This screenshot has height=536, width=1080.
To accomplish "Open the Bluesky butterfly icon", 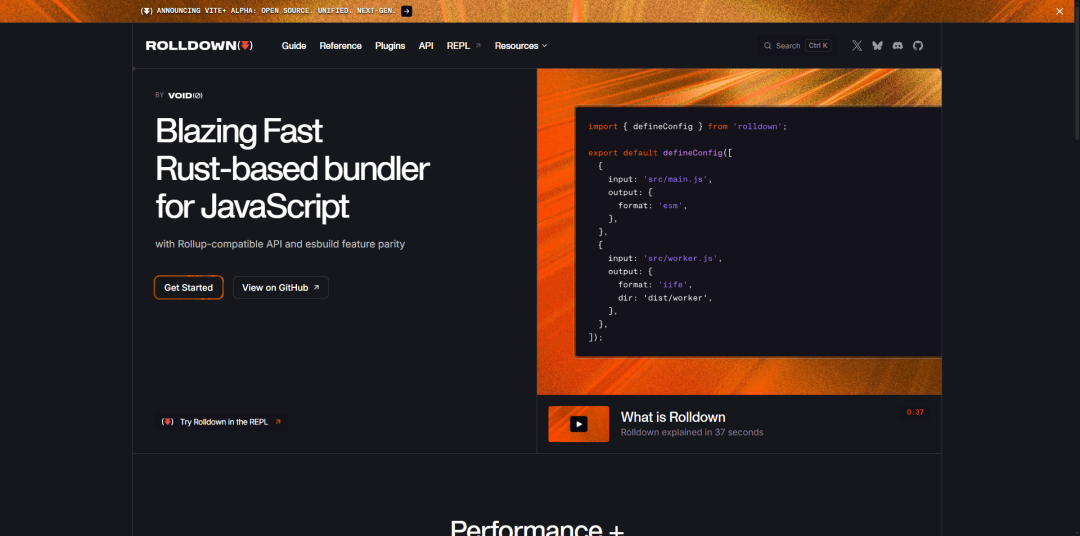I will pyautogui.click(x=877, y=45).
